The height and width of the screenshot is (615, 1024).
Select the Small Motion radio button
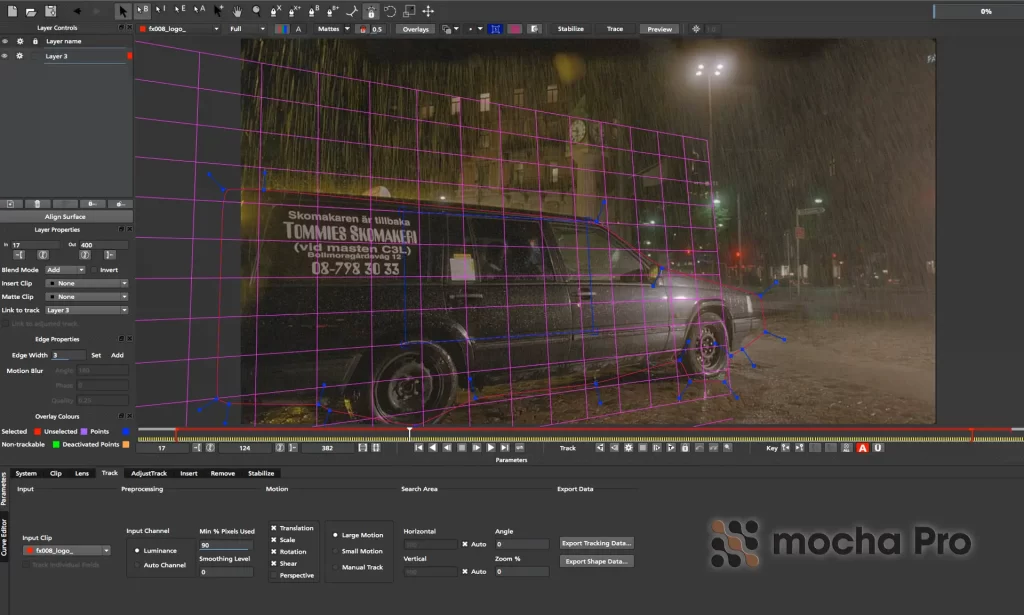tap(334, 551)
